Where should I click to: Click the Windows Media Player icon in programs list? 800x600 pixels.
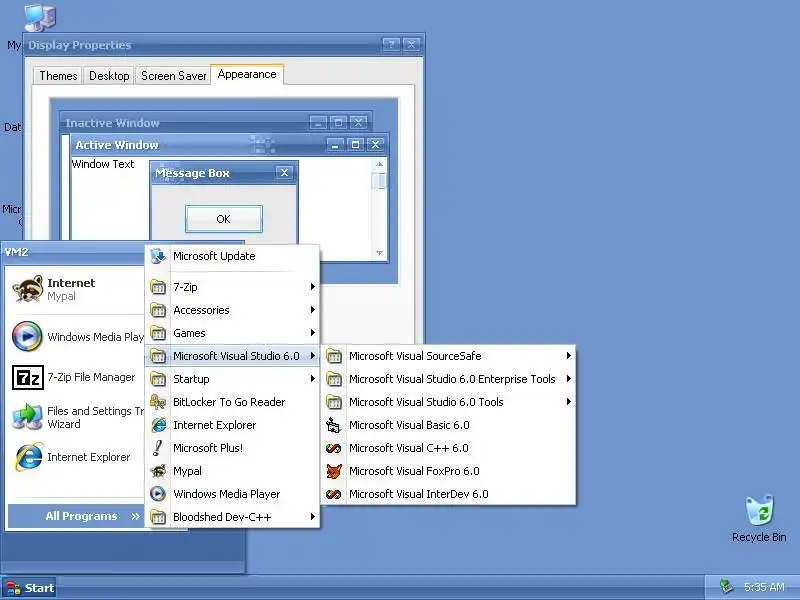tap(158, 494)
